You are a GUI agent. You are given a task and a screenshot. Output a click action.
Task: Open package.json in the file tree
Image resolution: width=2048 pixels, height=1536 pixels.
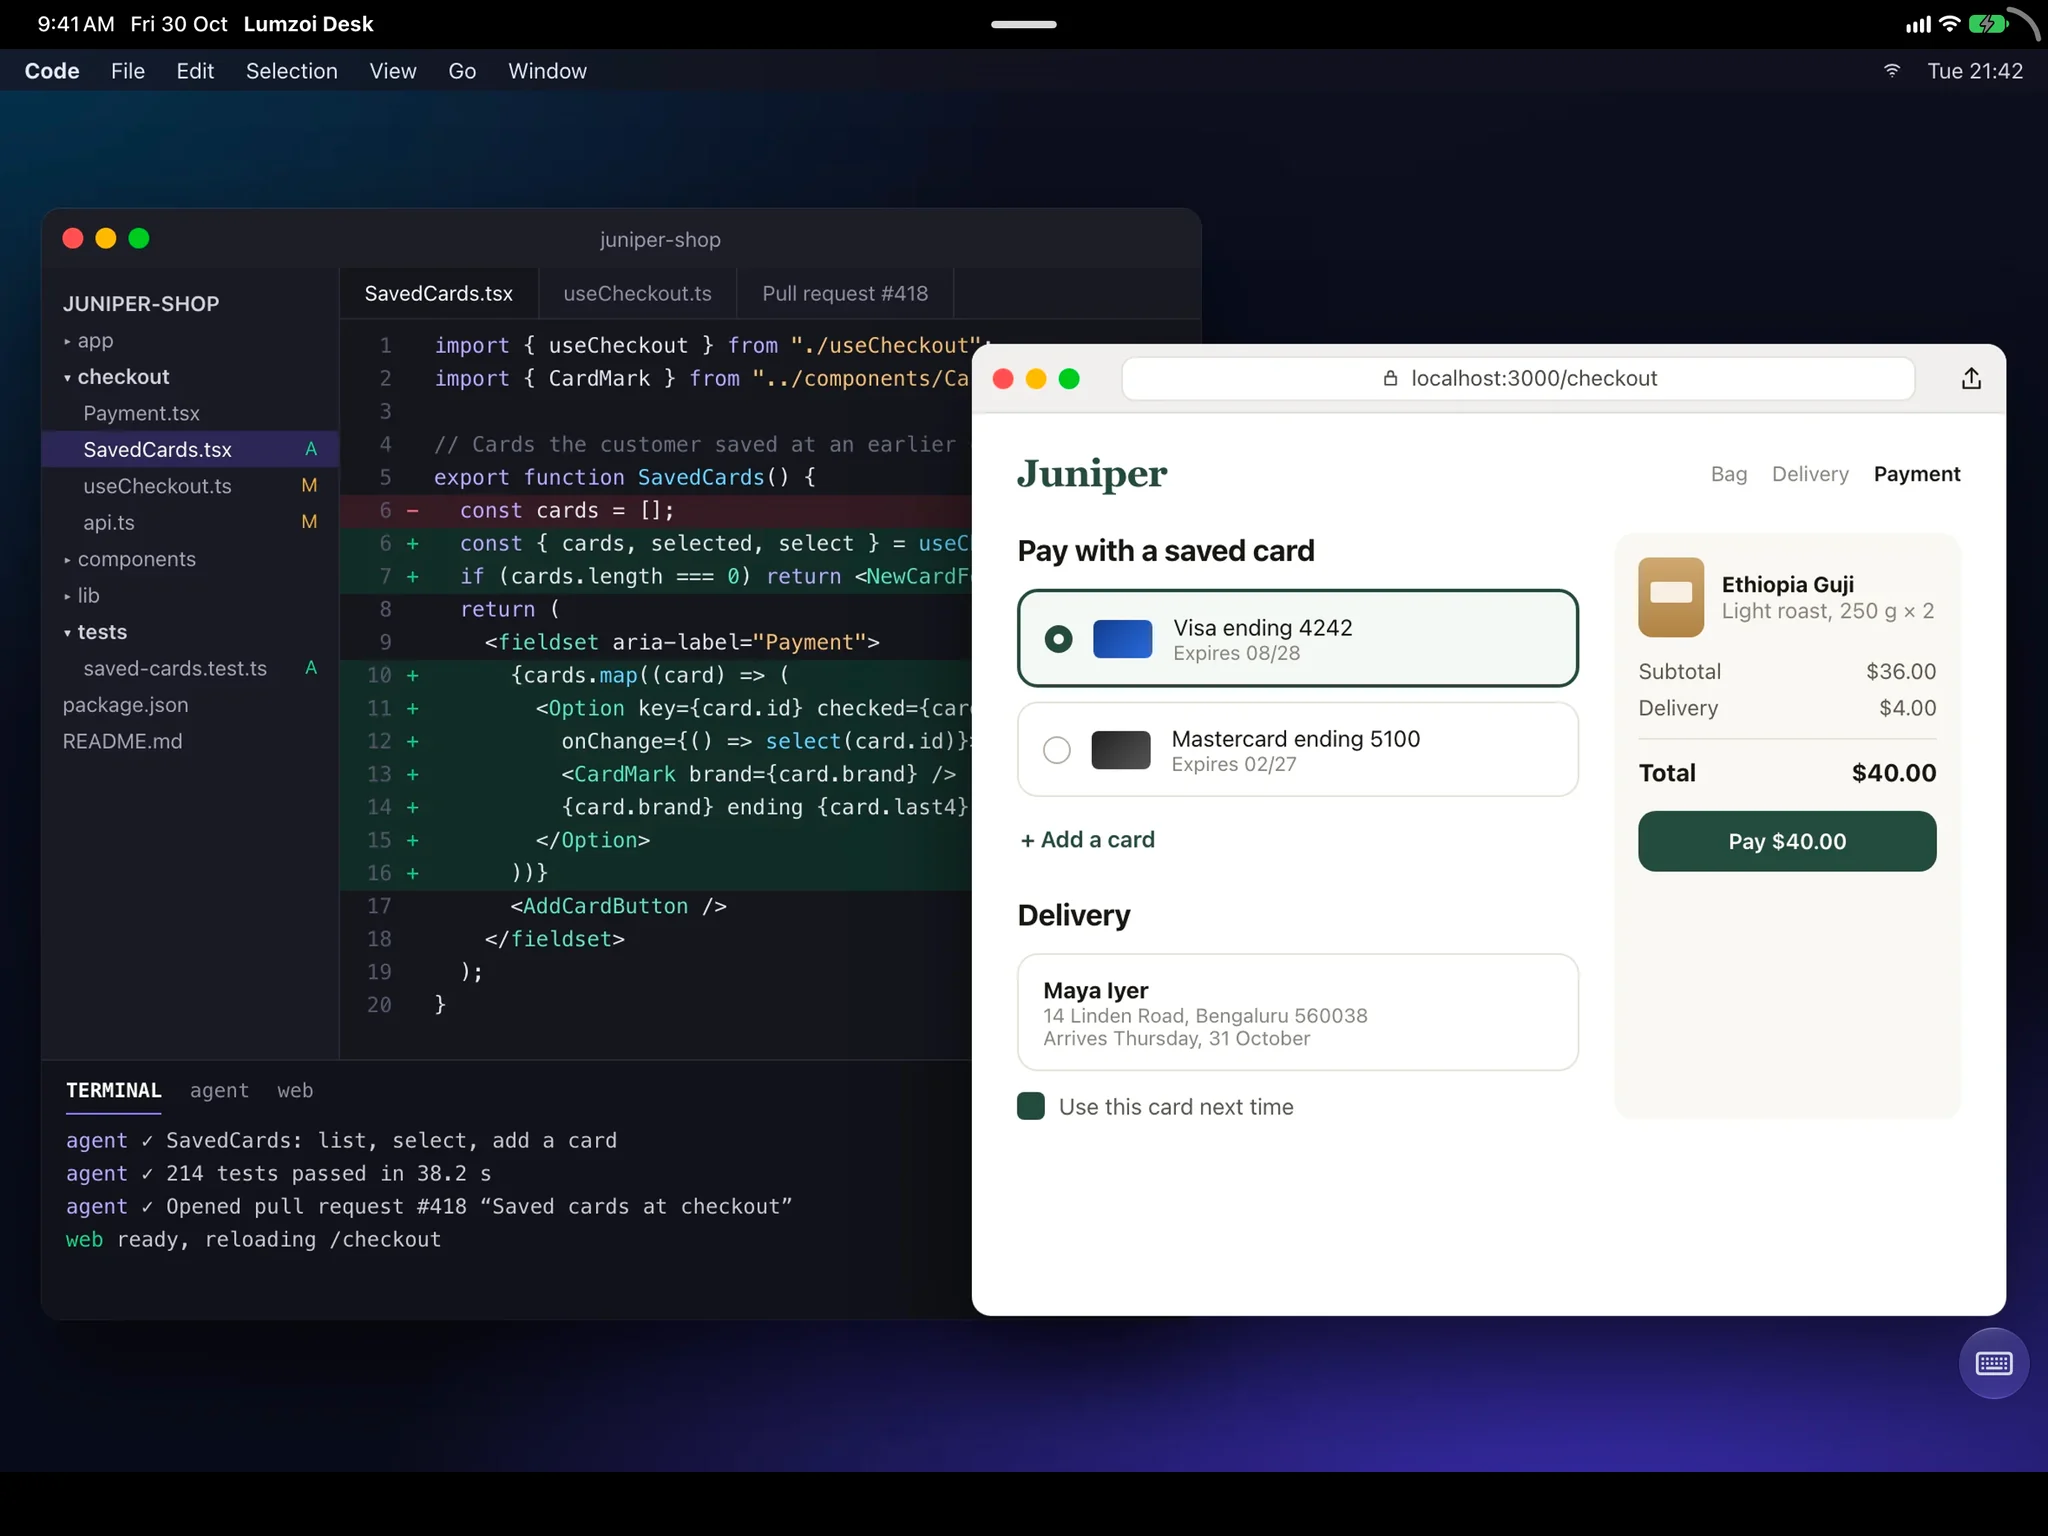[x=190, y=705]
